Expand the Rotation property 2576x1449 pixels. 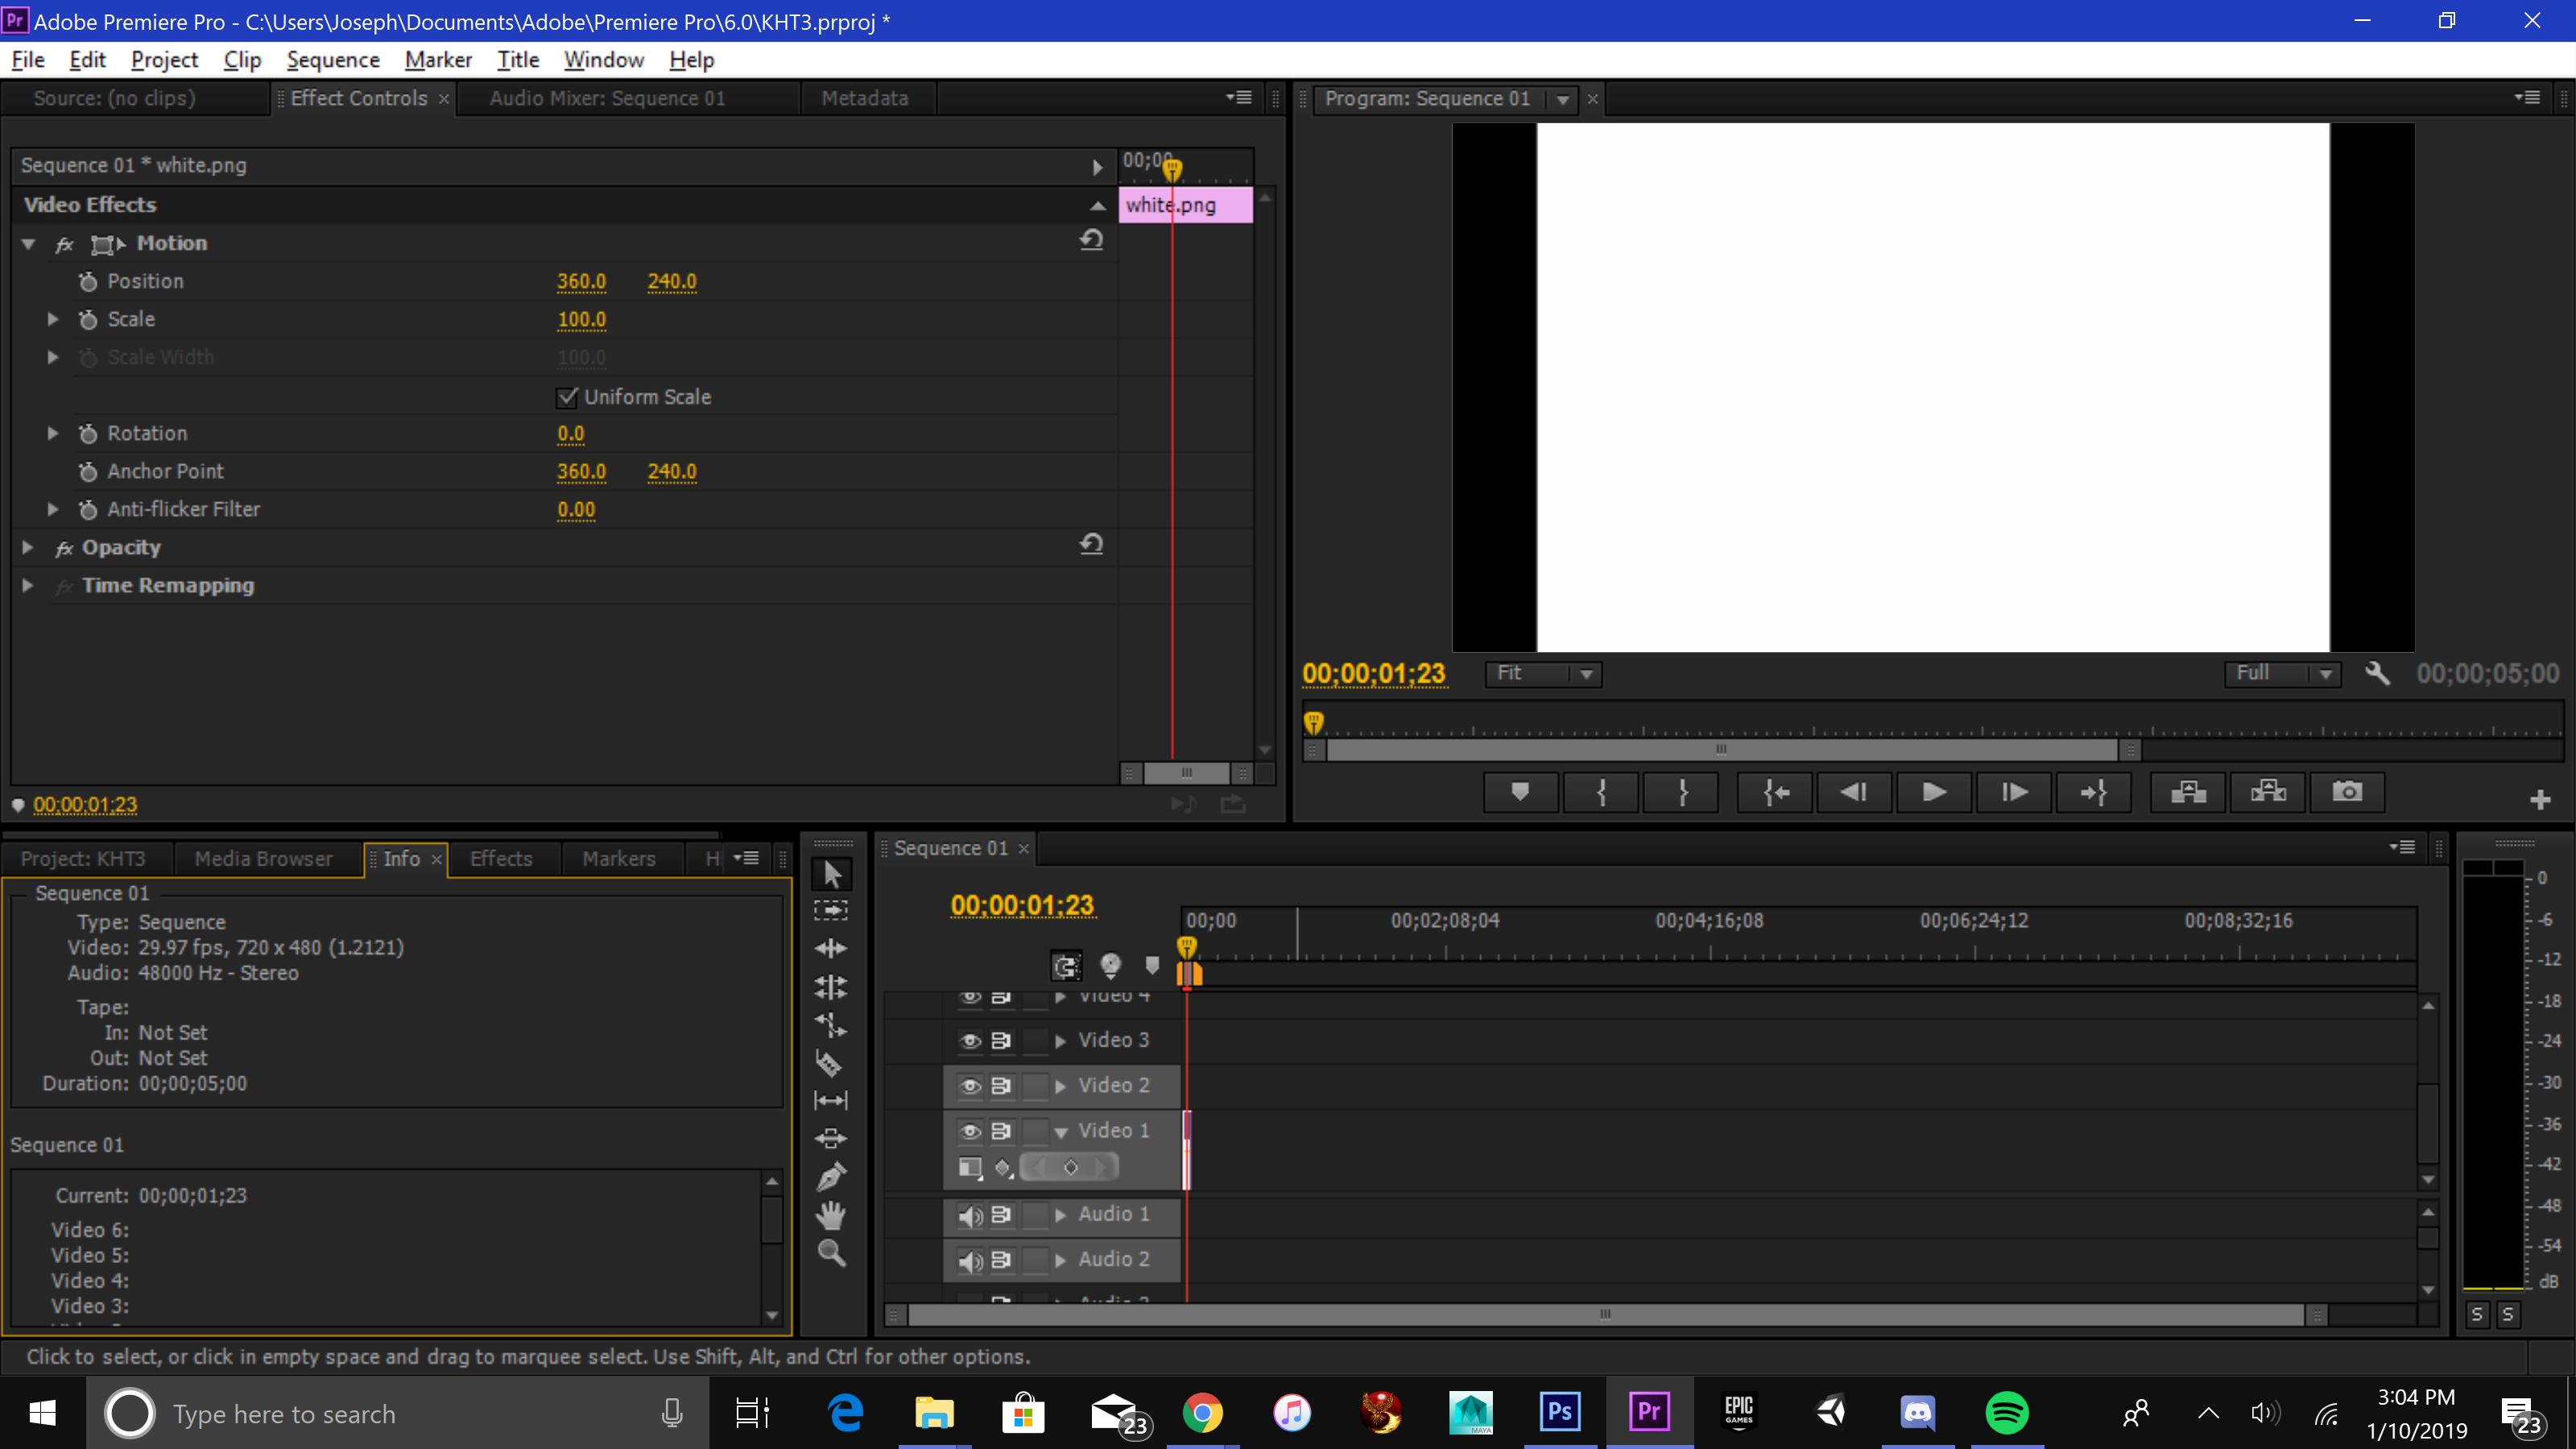pyautogui.click(x=52, y=433)
